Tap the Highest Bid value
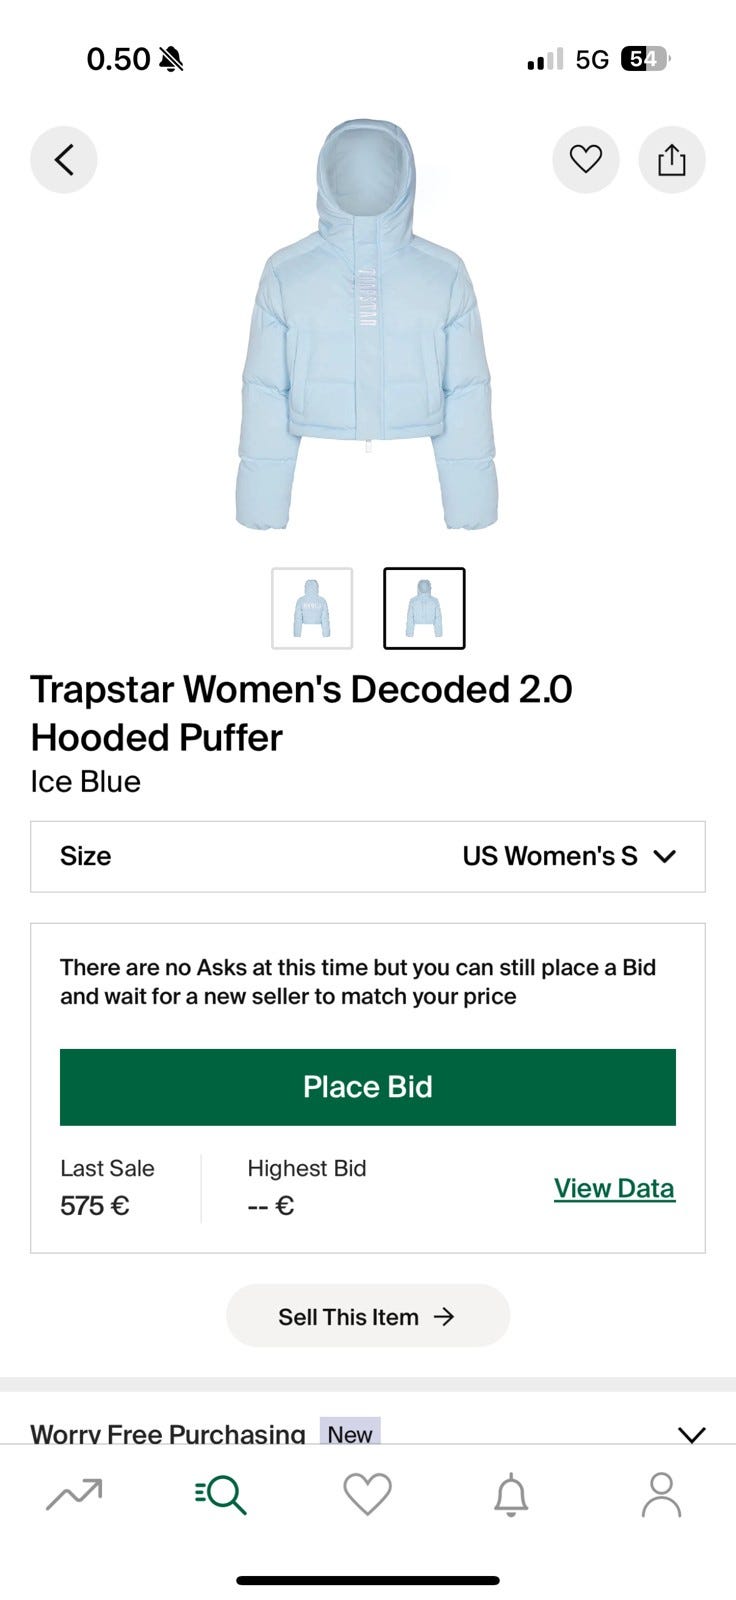Screen dimensions: 736x1600 pos(271,1205)
